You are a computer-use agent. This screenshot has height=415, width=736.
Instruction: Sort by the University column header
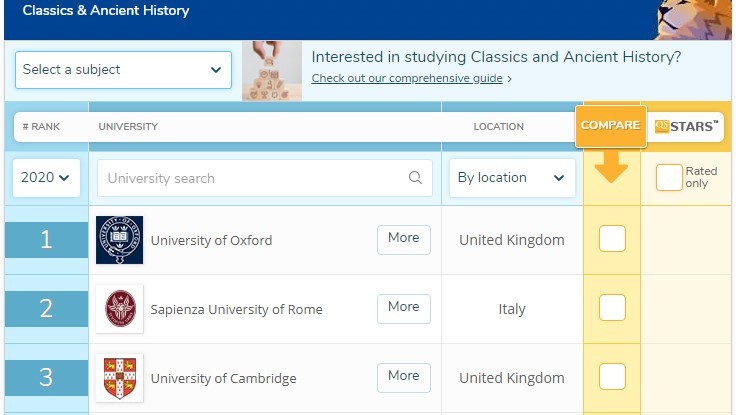click(x=128, y=127)
